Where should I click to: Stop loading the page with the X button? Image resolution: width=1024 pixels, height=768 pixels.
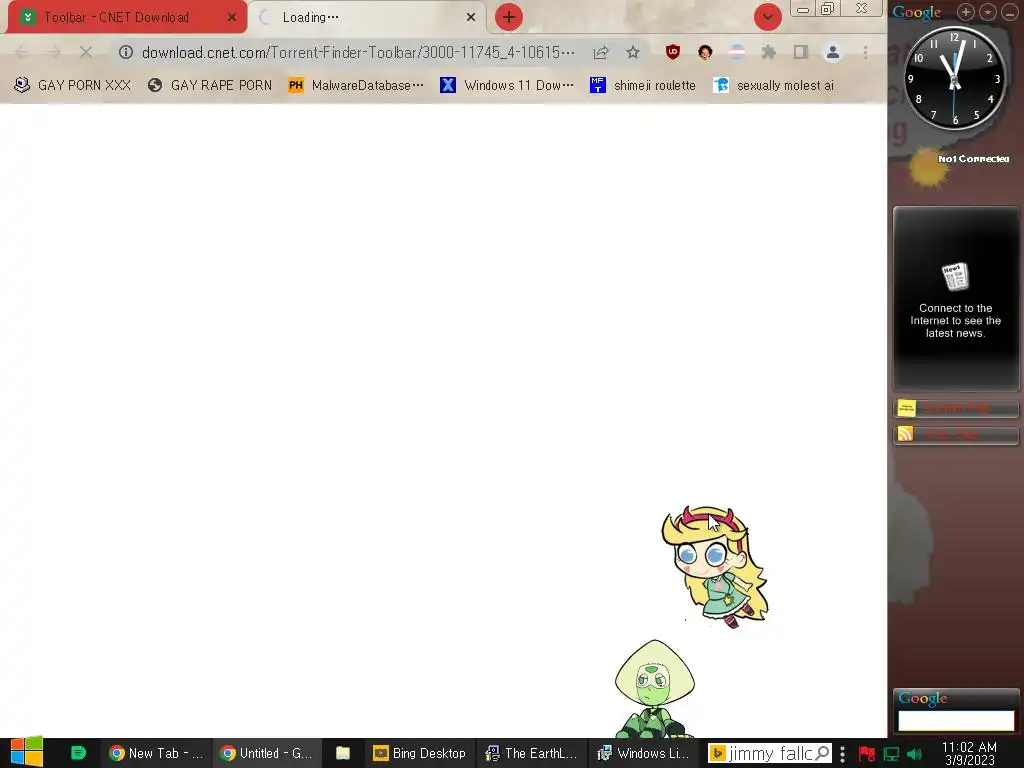86,52
